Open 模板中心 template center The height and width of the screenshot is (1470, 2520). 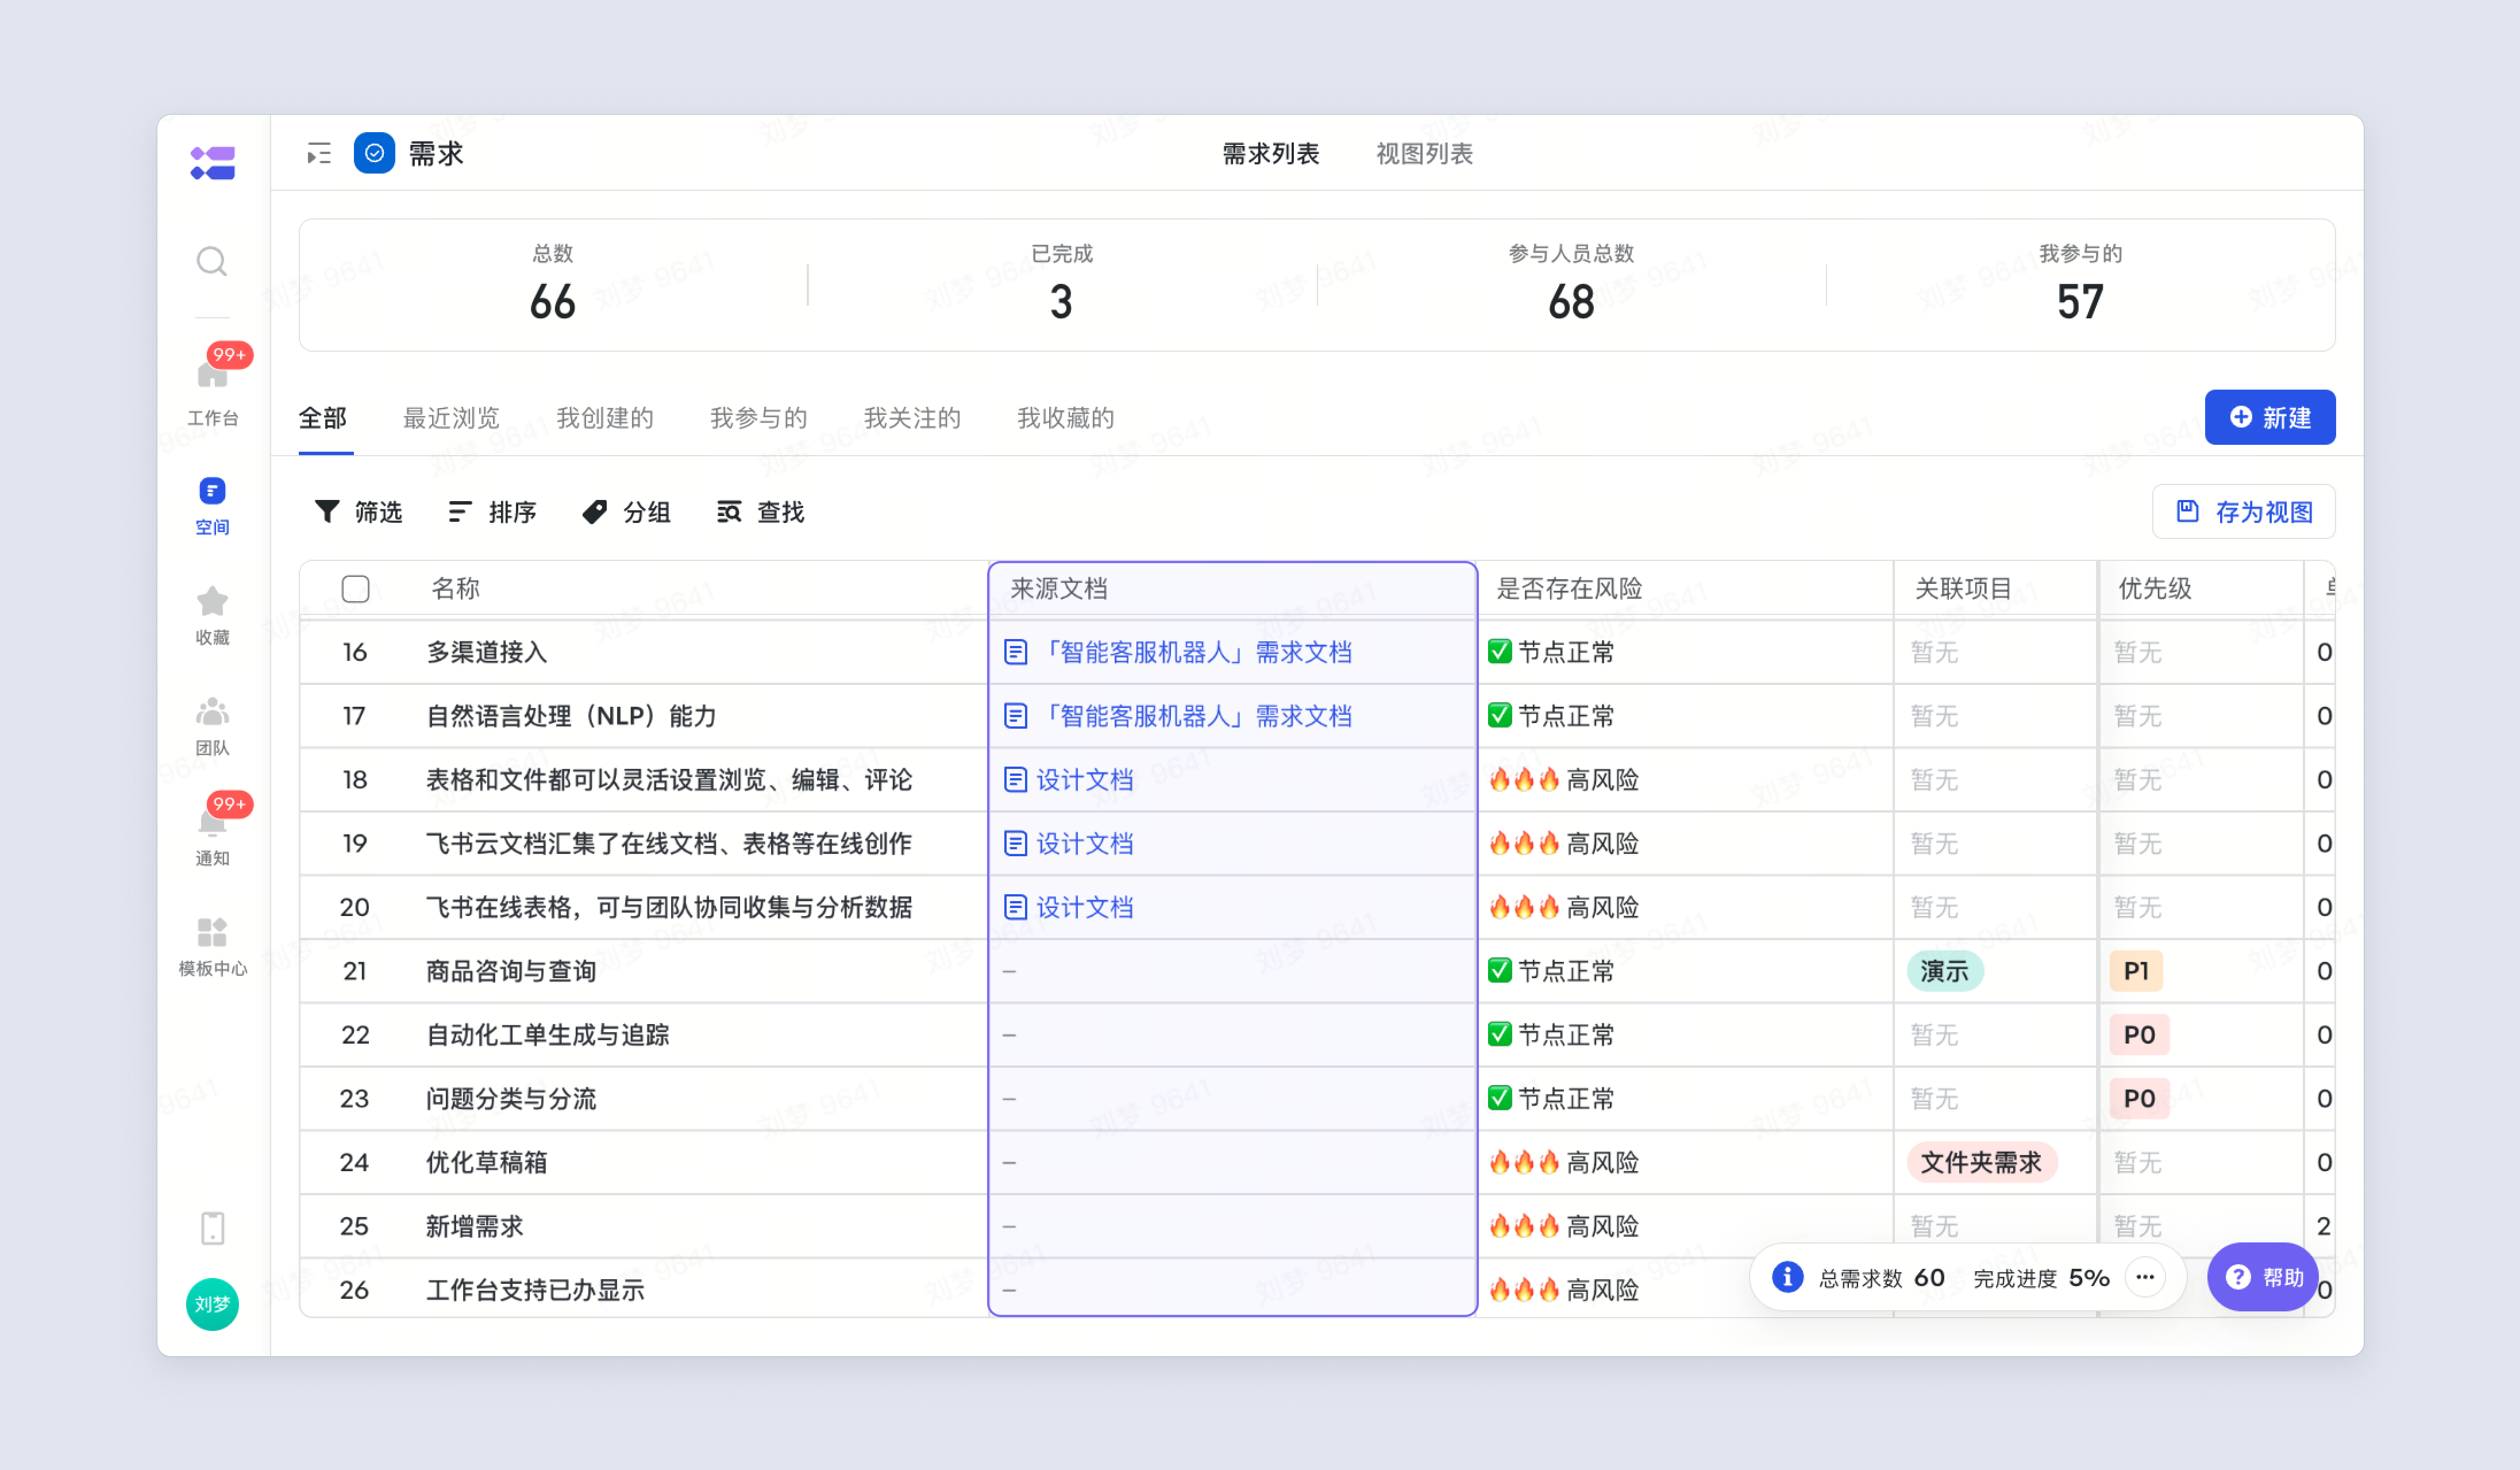(212, 946)
